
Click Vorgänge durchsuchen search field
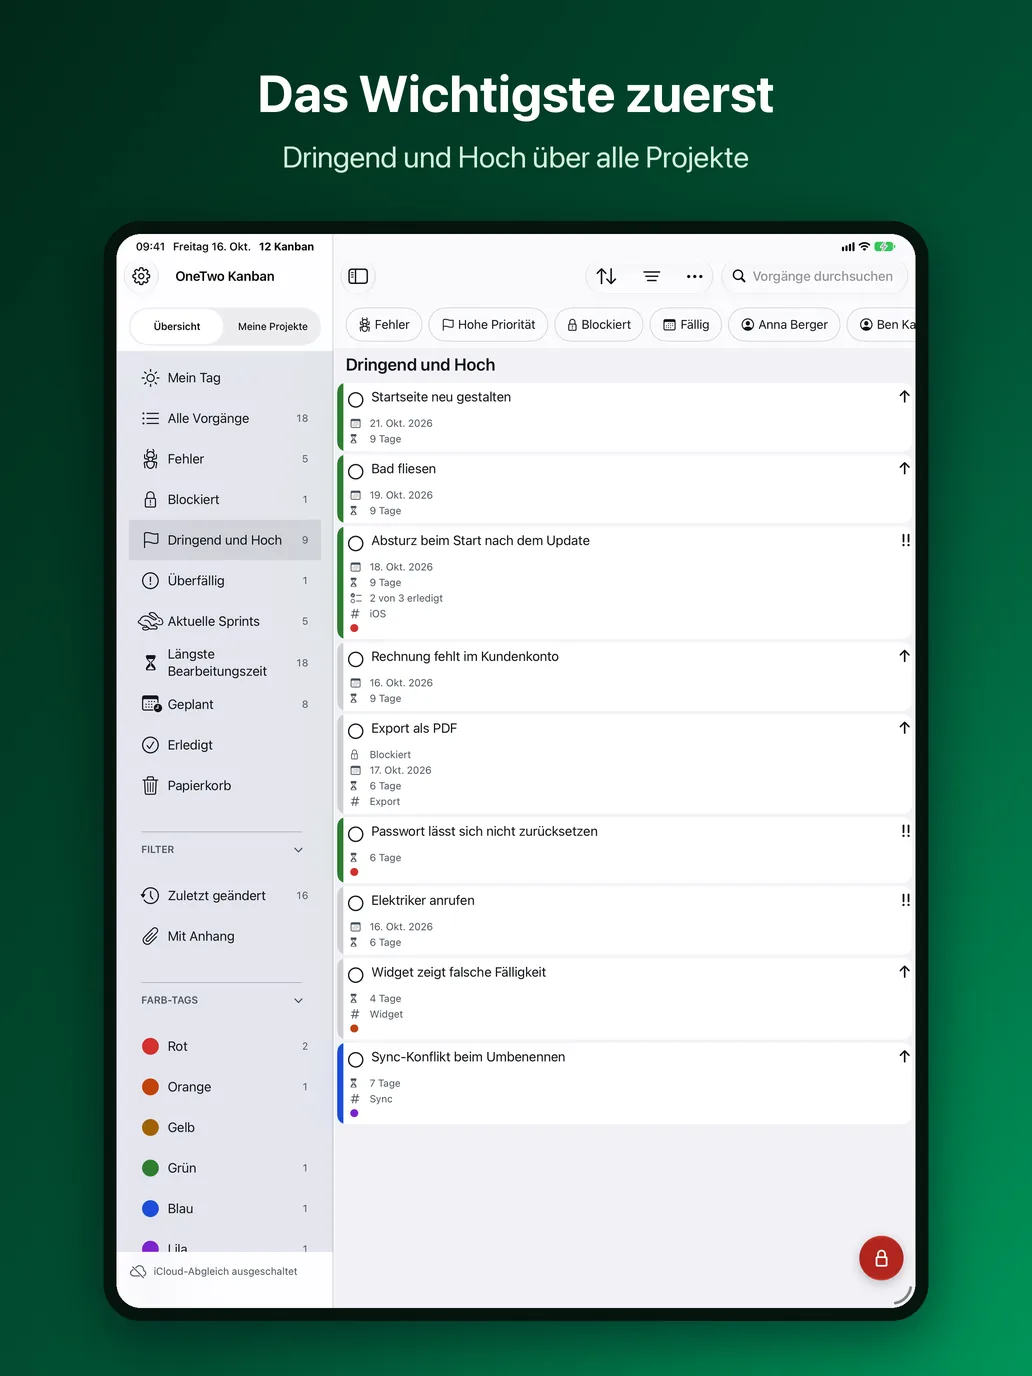814,276
